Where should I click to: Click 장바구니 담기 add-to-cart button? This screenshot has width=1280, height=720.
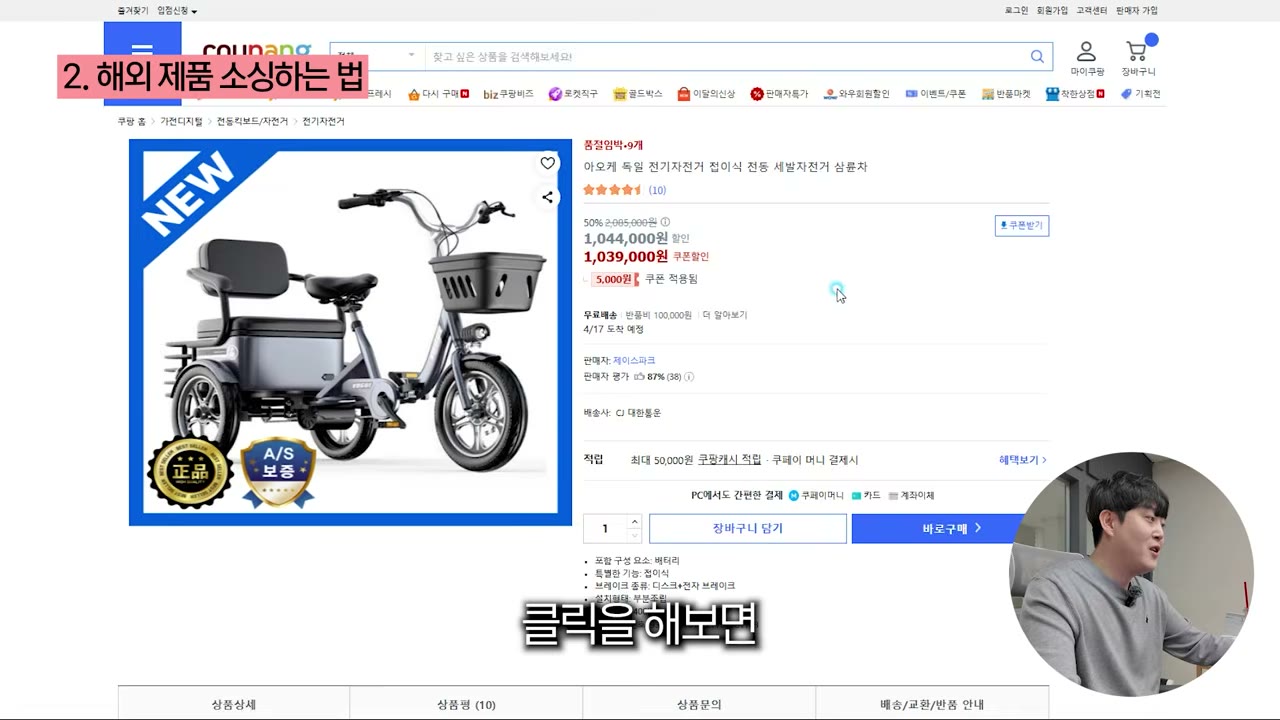pyautogui.click(x=748, y=528)
